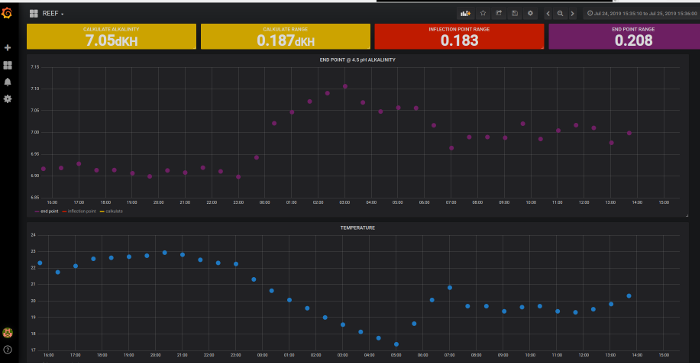
Task: Expand the REEF dashboard picker dropdown
Action: [53, 14]
